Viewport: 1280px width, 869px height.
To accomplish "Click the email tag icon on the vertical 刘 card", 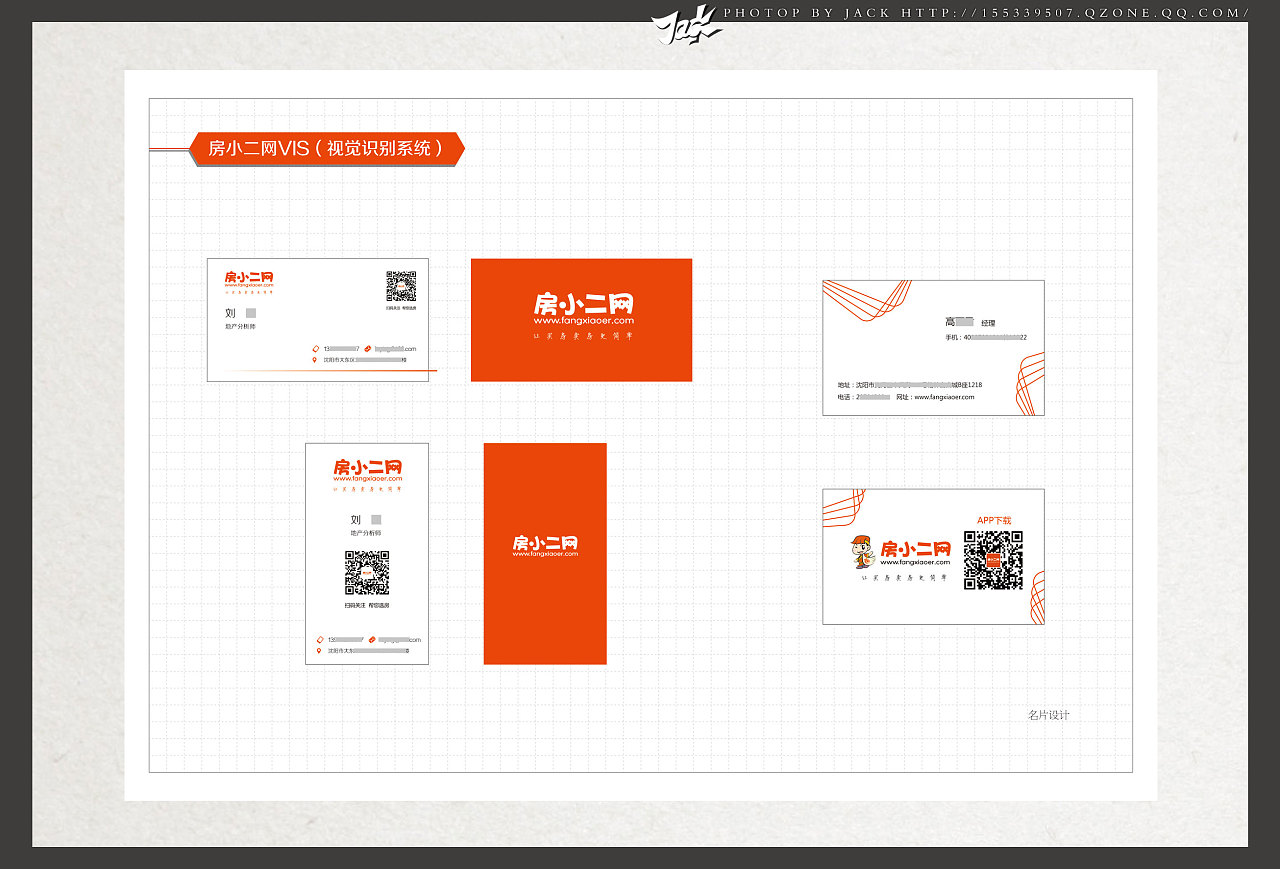I will [372, 640].
